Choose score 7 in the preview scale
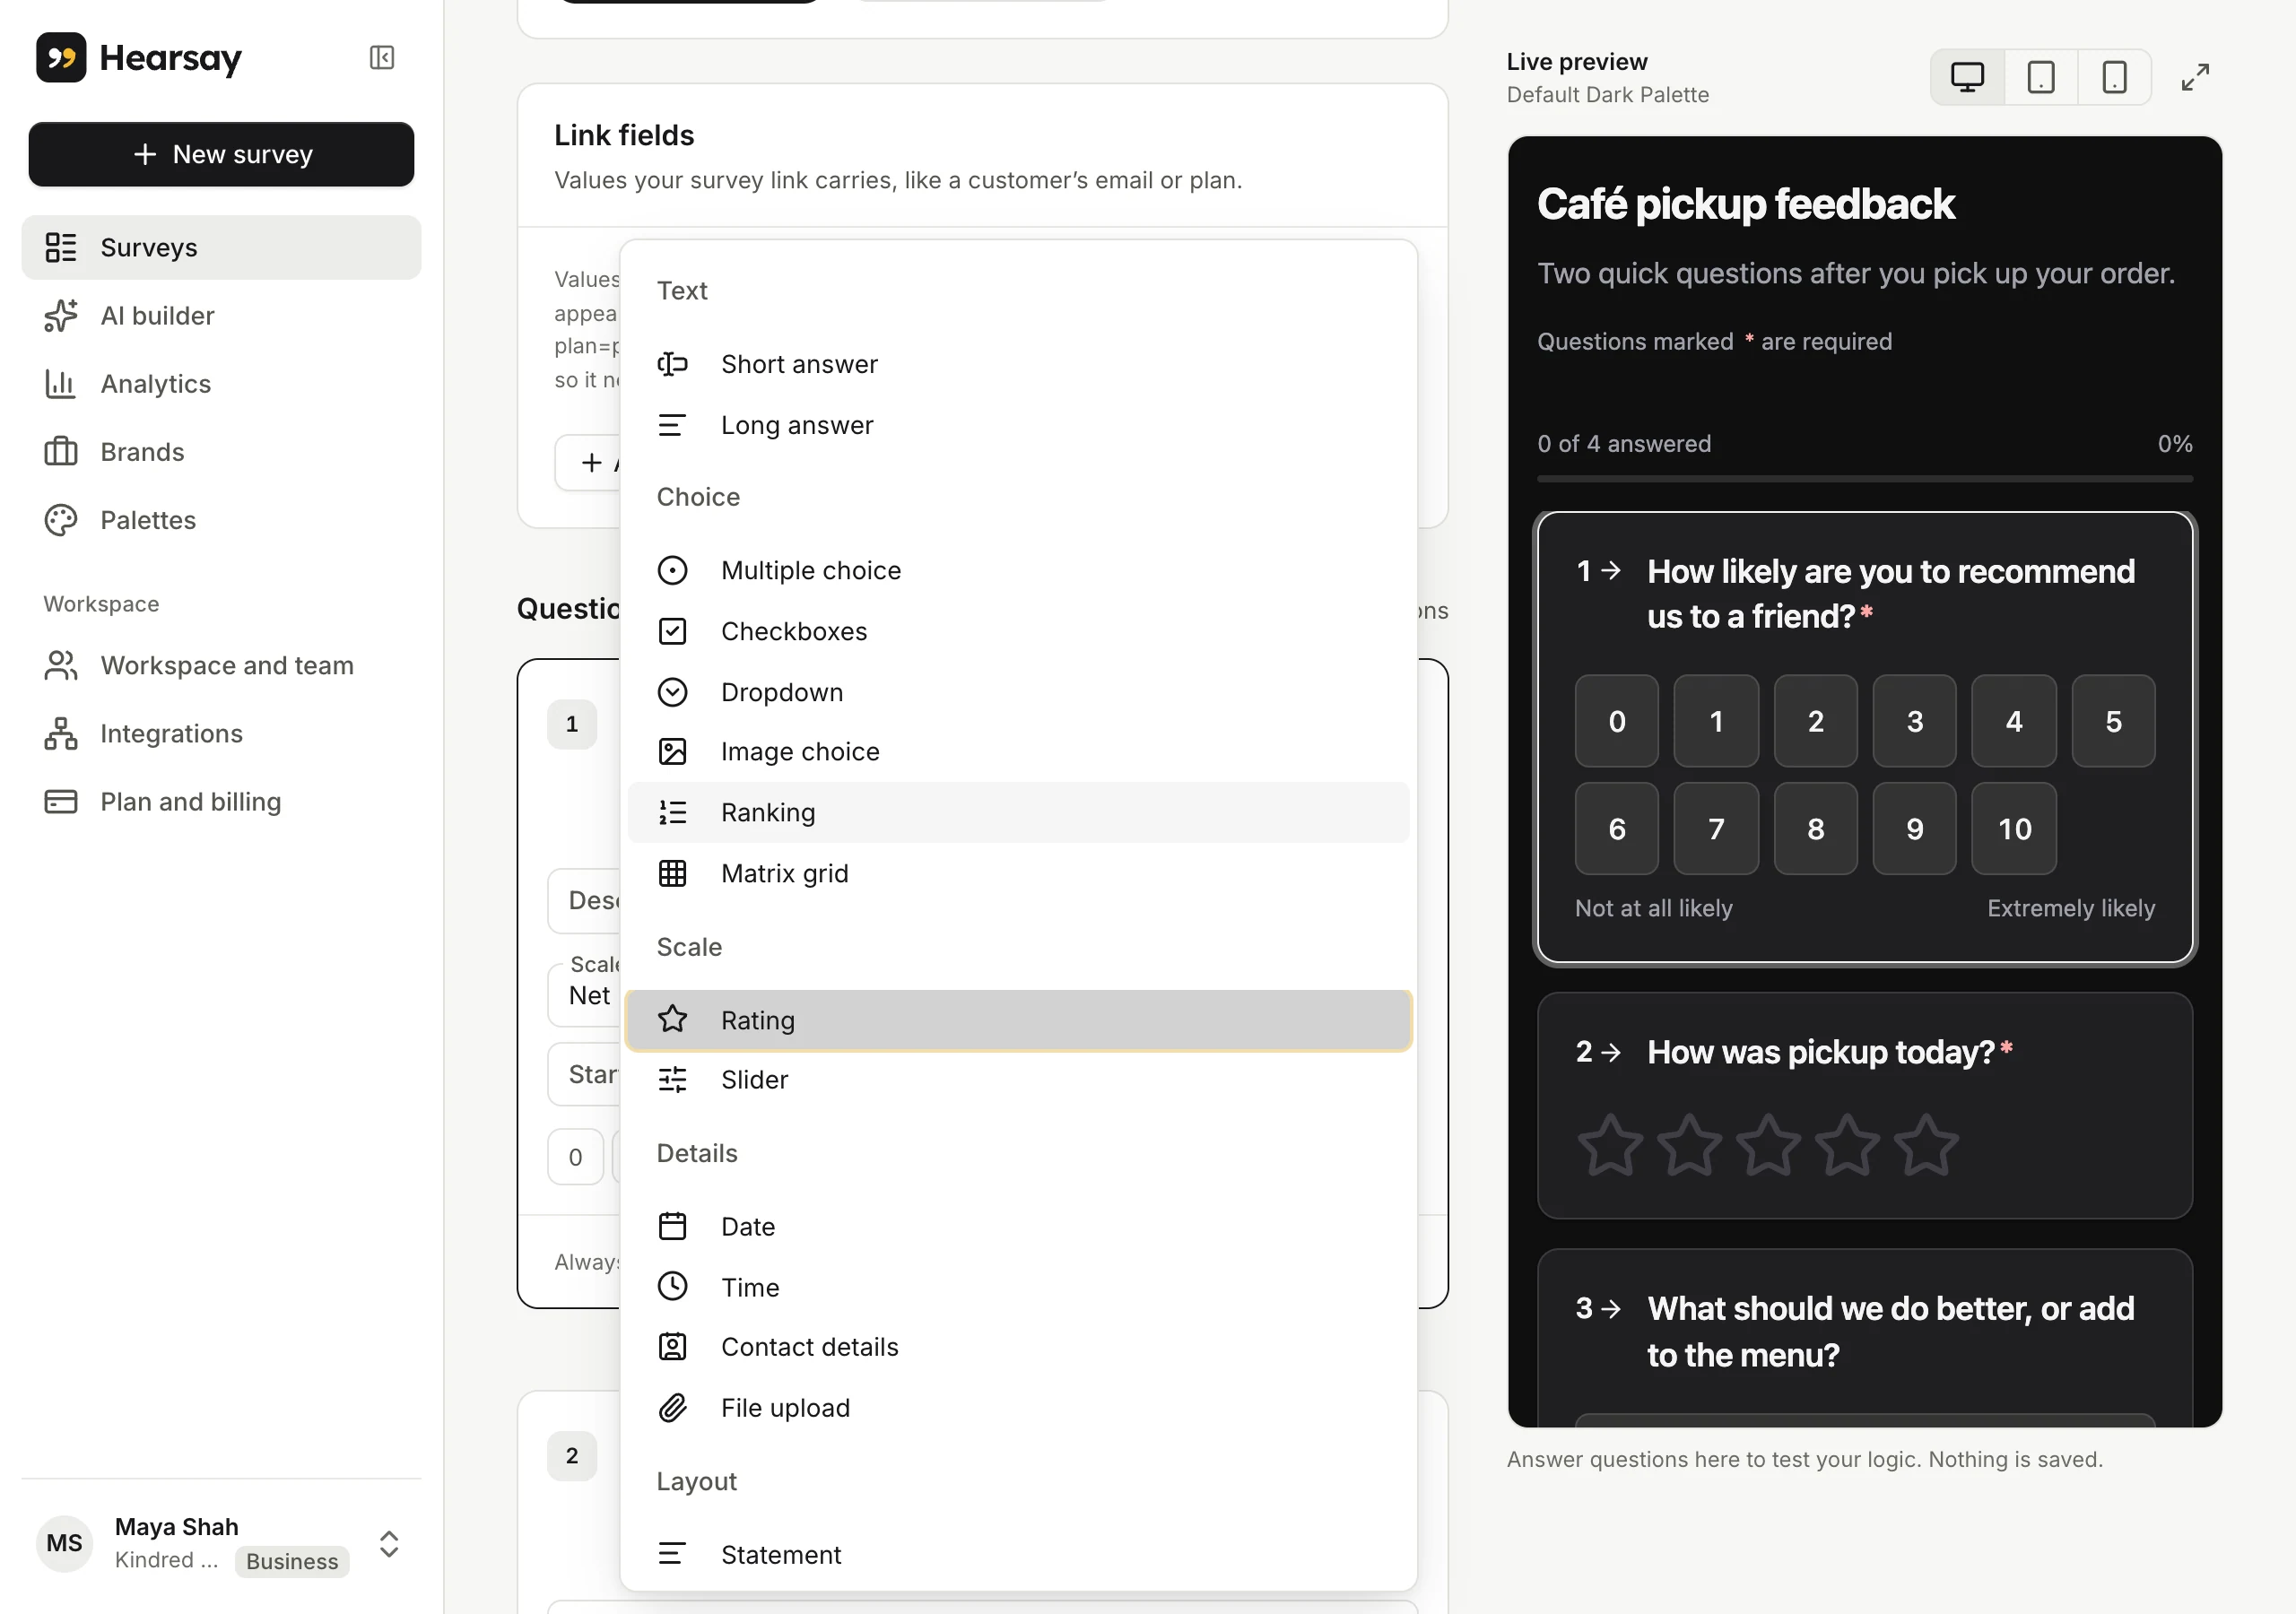 click(1716, 829)
